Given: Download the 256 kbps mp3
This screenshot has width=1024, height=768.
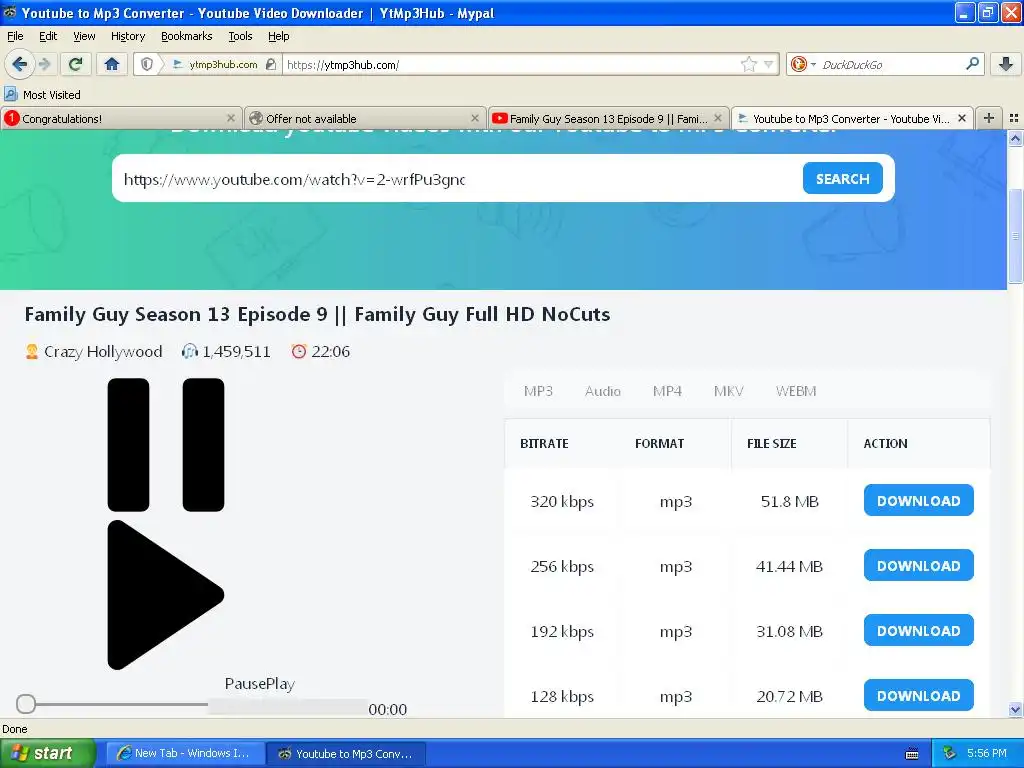Looking at the screenshot, I should click(x=918, y=566).
